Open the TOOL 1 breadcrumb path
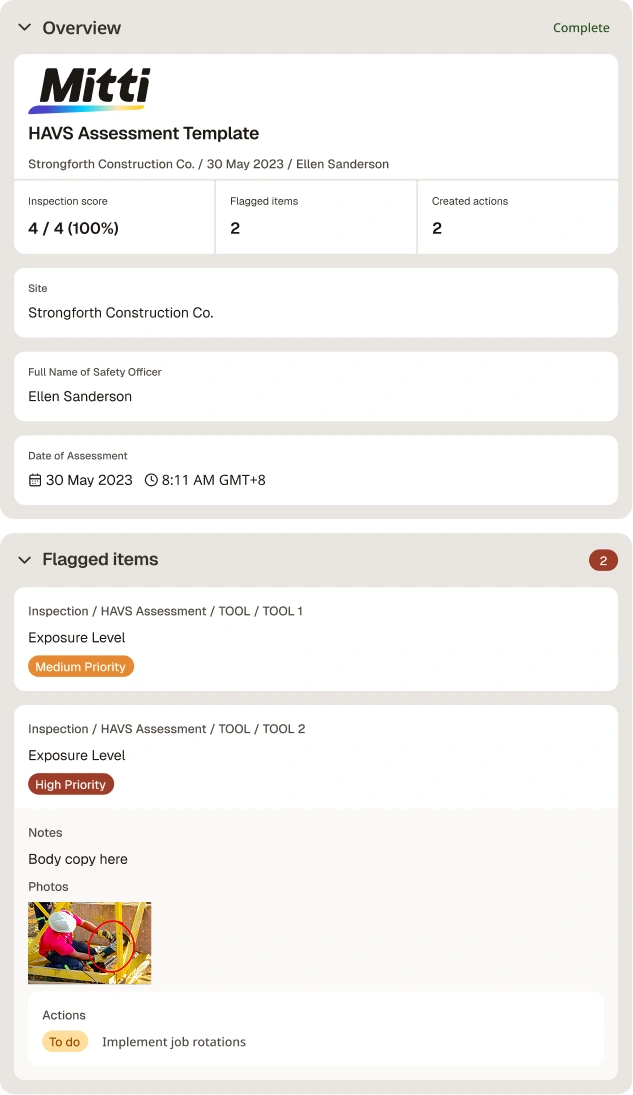 point(166,611)
